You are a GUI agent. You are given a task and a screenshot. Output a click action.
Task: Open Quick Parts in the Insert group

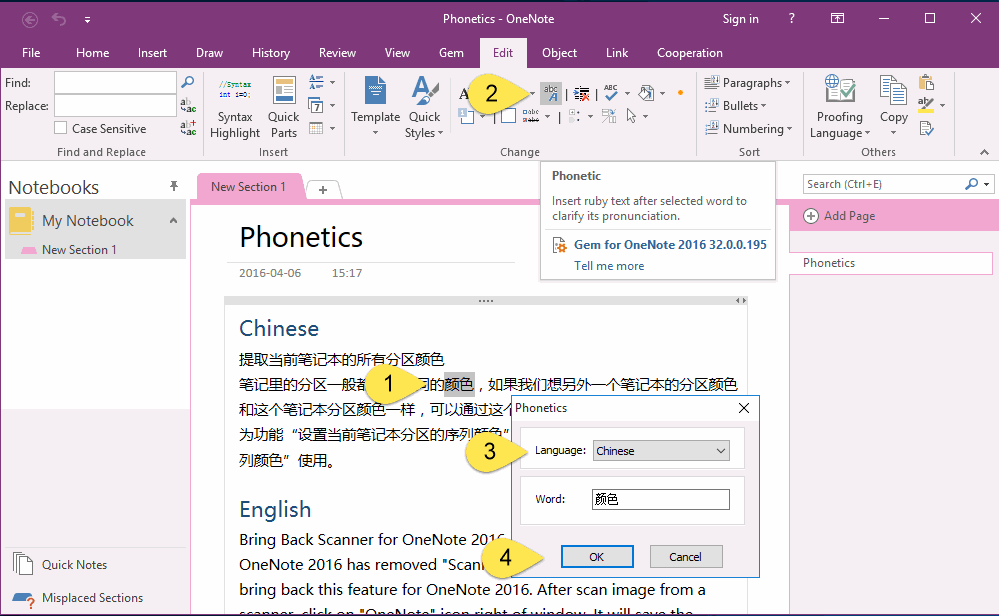[x=283, y=105]
